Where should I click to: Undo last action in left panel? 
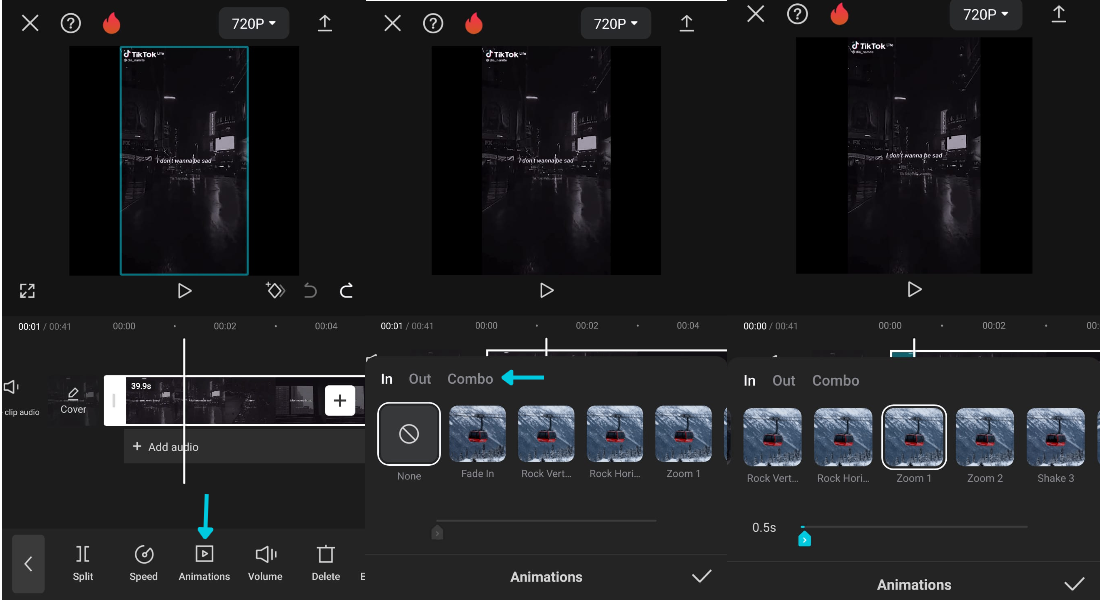point(310,291)
